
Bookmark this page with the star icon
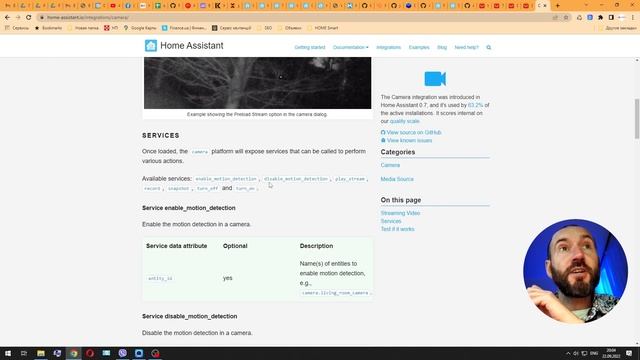pyautogui.click(x=566, y=18)
